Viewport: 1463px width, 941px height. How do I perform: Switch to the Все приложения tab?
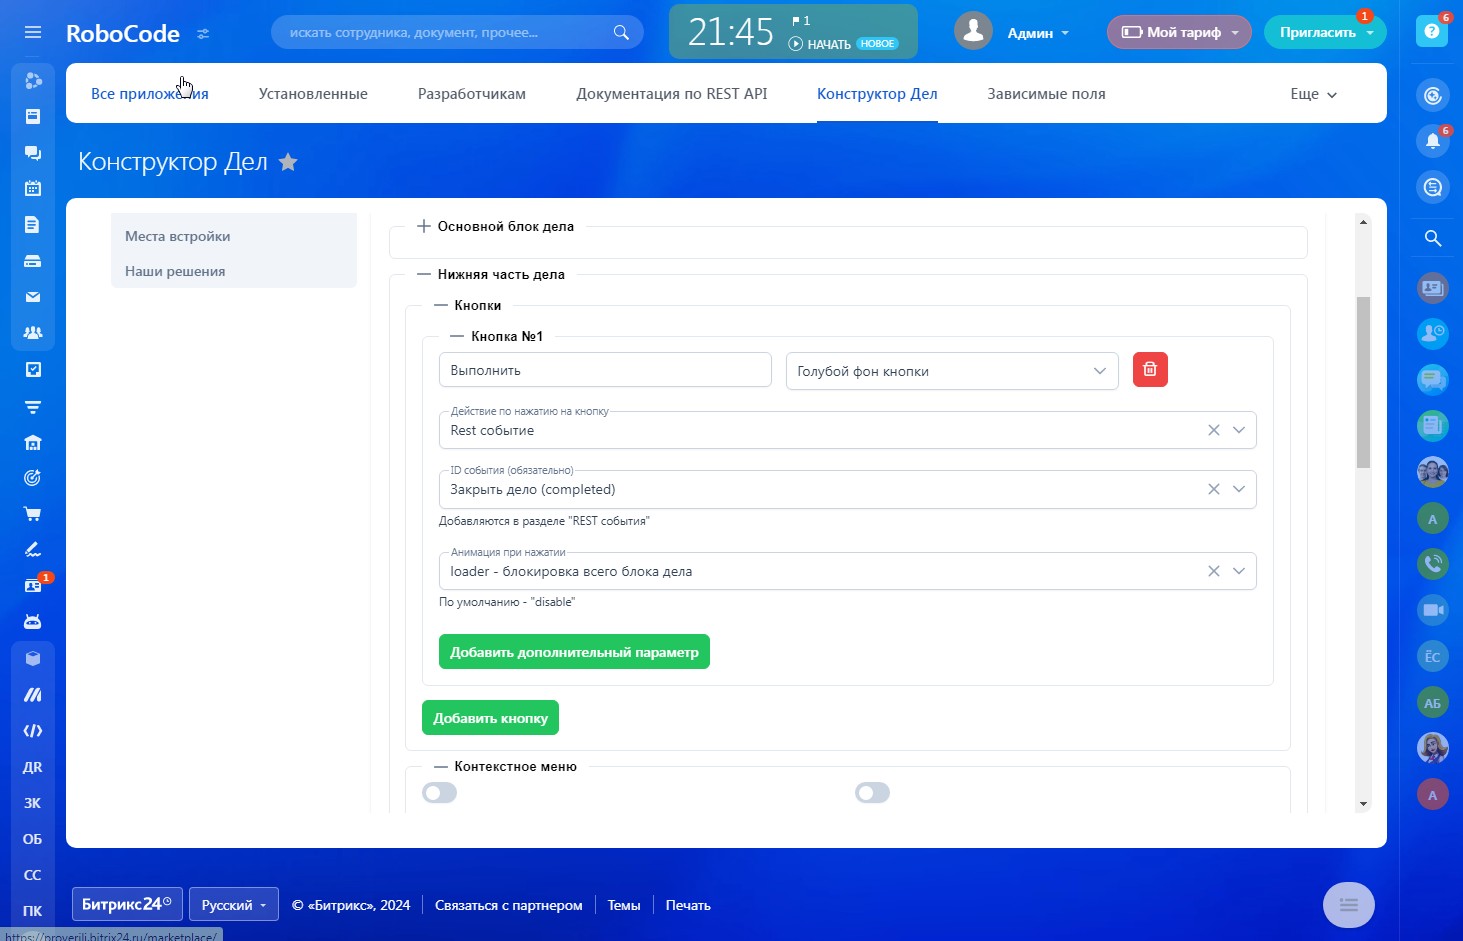[150, 94]
